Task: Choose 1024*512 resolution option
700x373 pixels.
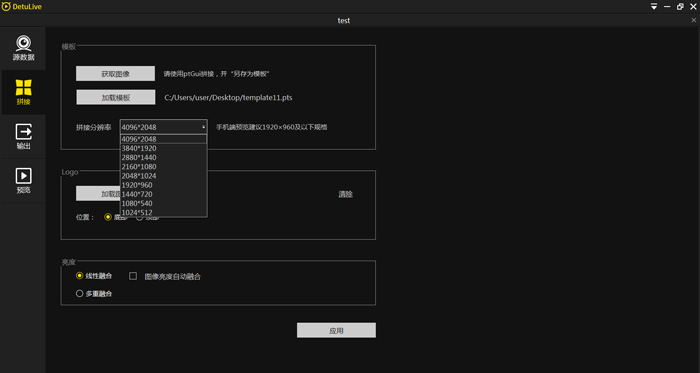Action: [163, 212]
